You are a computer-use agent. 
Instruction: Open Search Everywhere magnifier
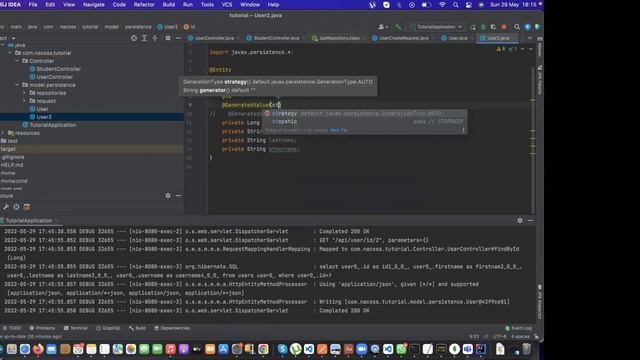click(517, 27)
